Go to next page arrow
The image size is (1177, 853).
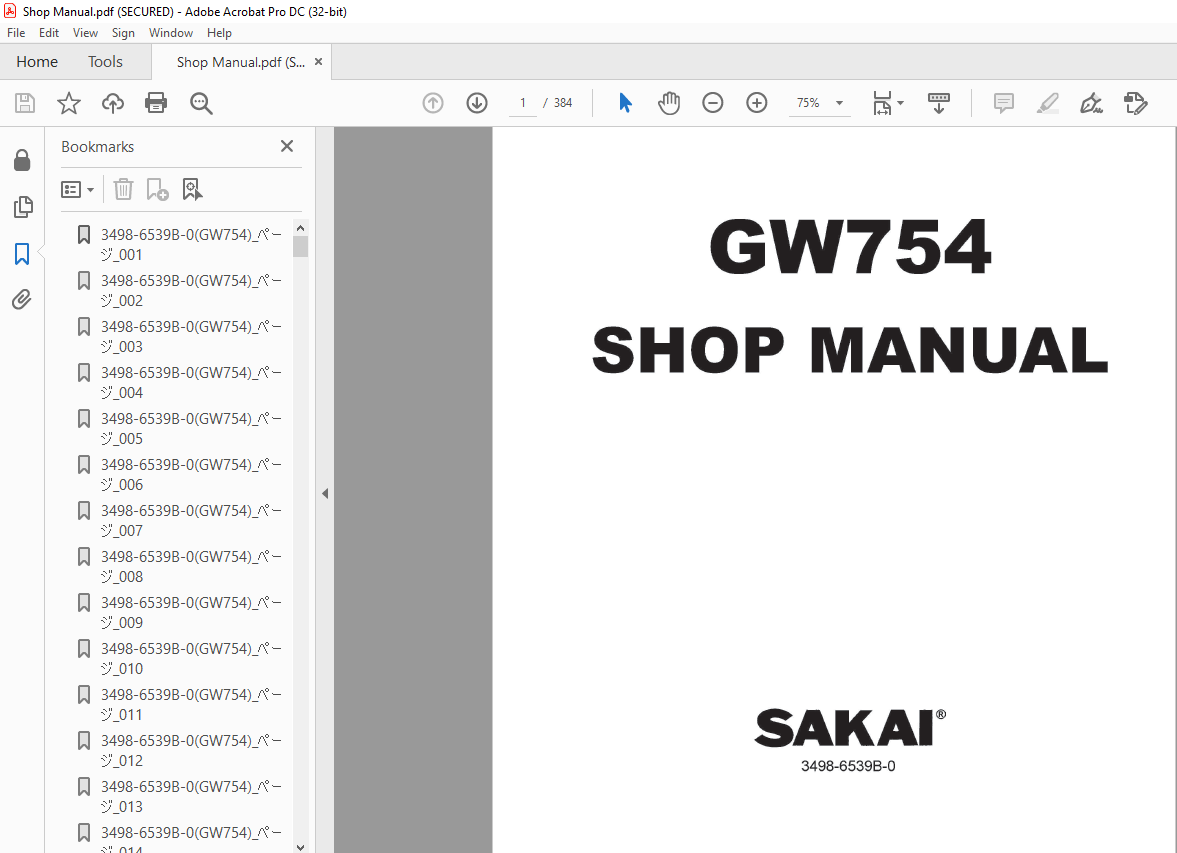477,103
